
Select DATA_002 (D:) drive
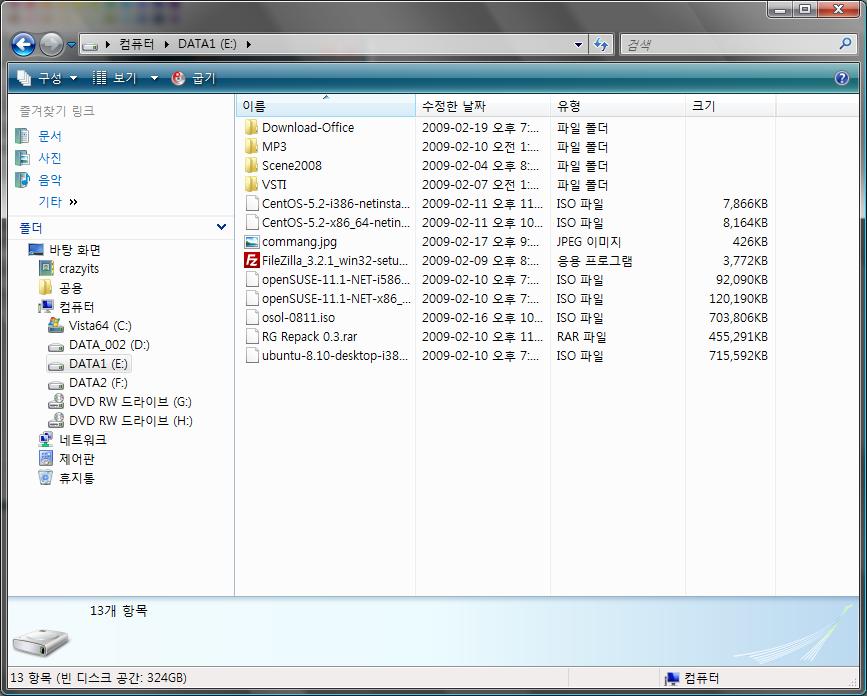[109, 345]
